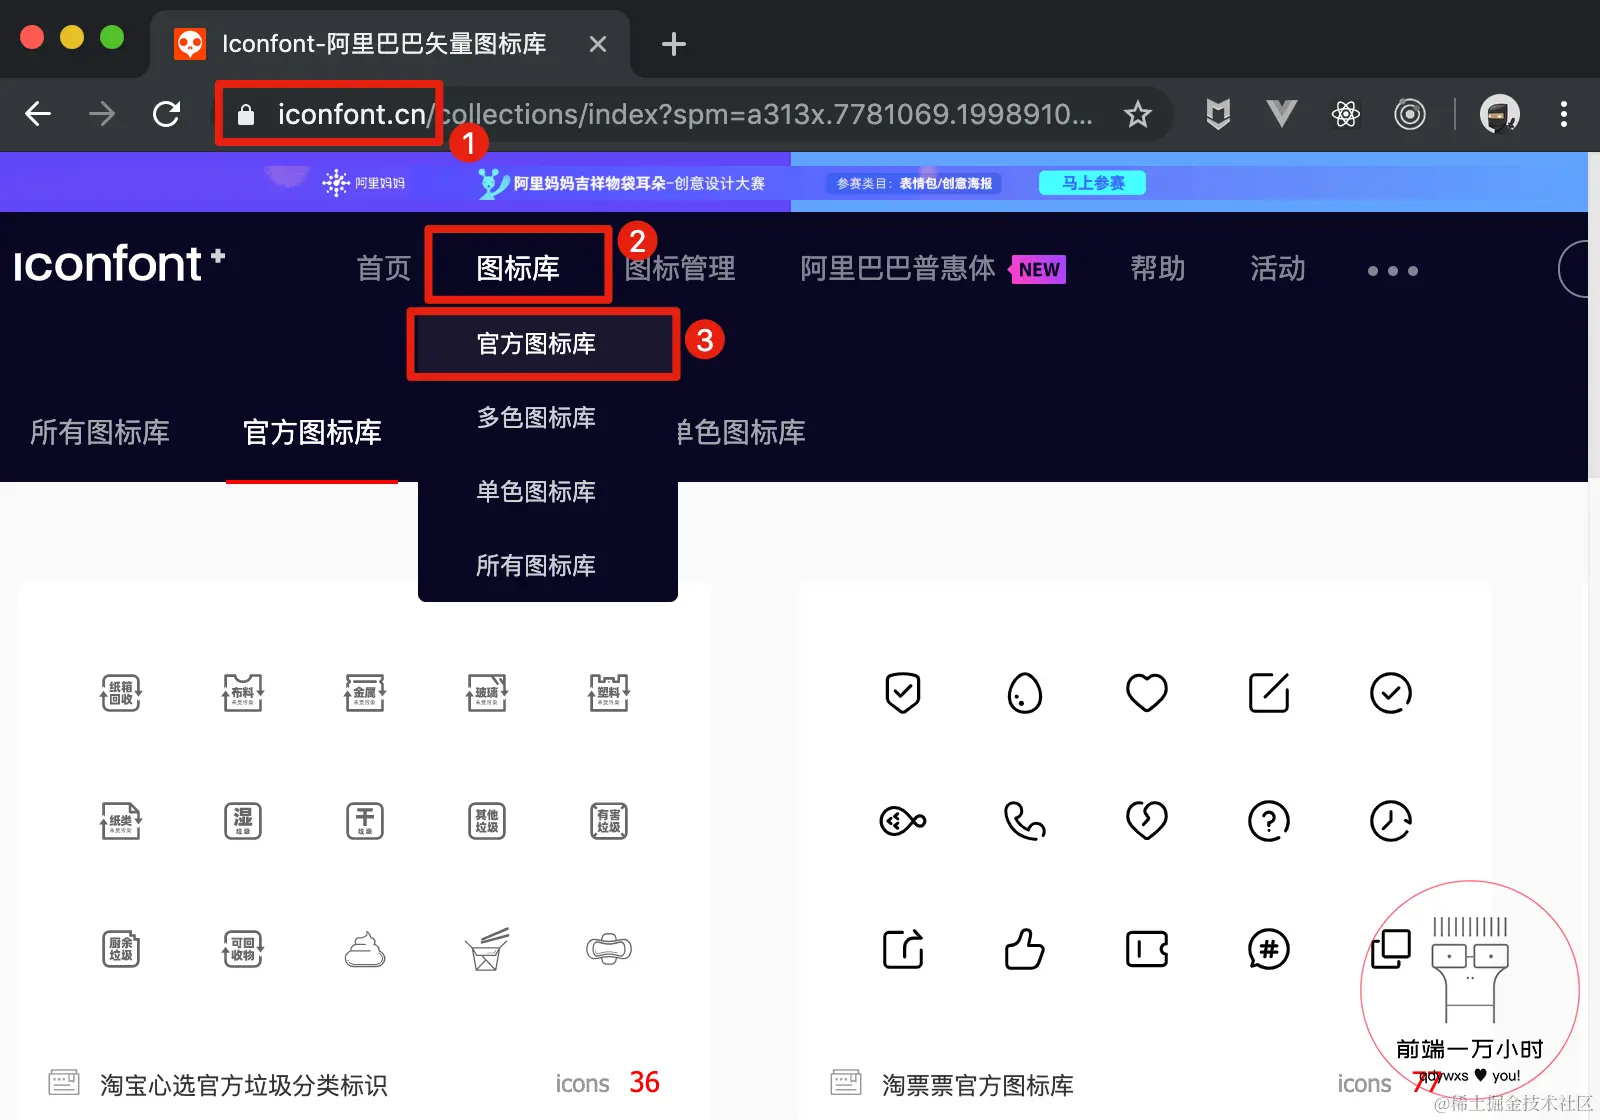Select the shield check icon
The height and width of the screenshot is (1120, 1600).
coord(903,693)
